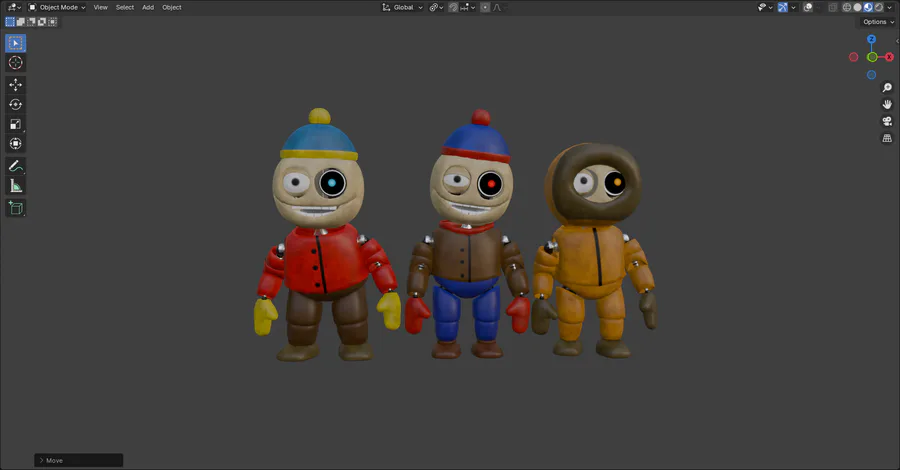The width and height of the screenshot is (900, 470).
Task: Toggle viewport gizmos display
Action: point(783,7)
